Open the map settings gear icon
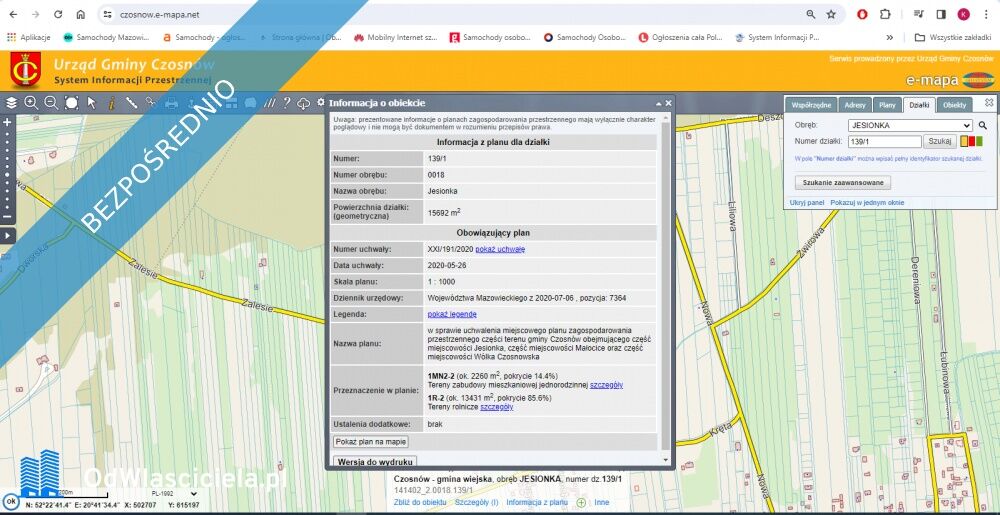 [320, 103]
